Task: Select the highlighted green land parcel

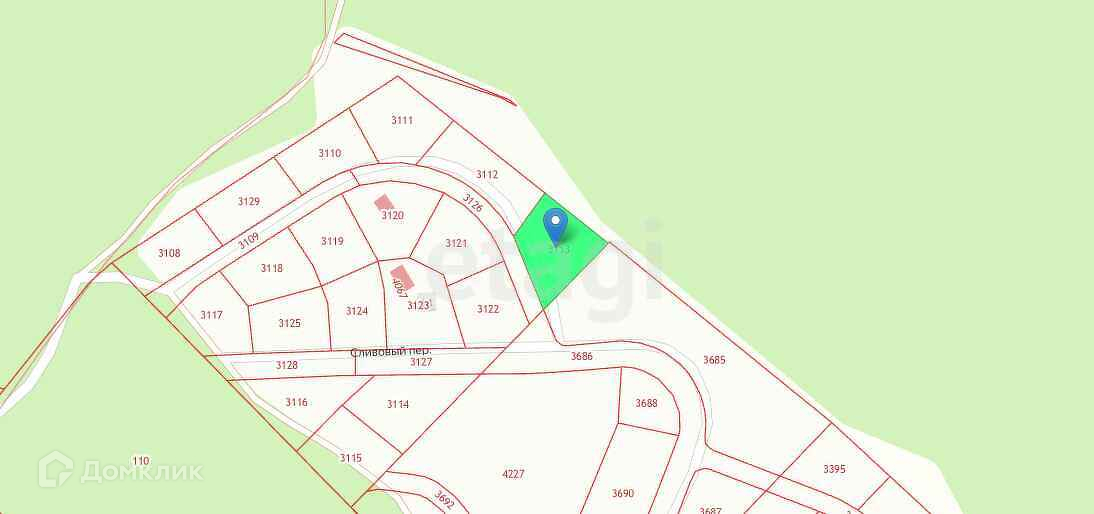Action: pos(561,252)
